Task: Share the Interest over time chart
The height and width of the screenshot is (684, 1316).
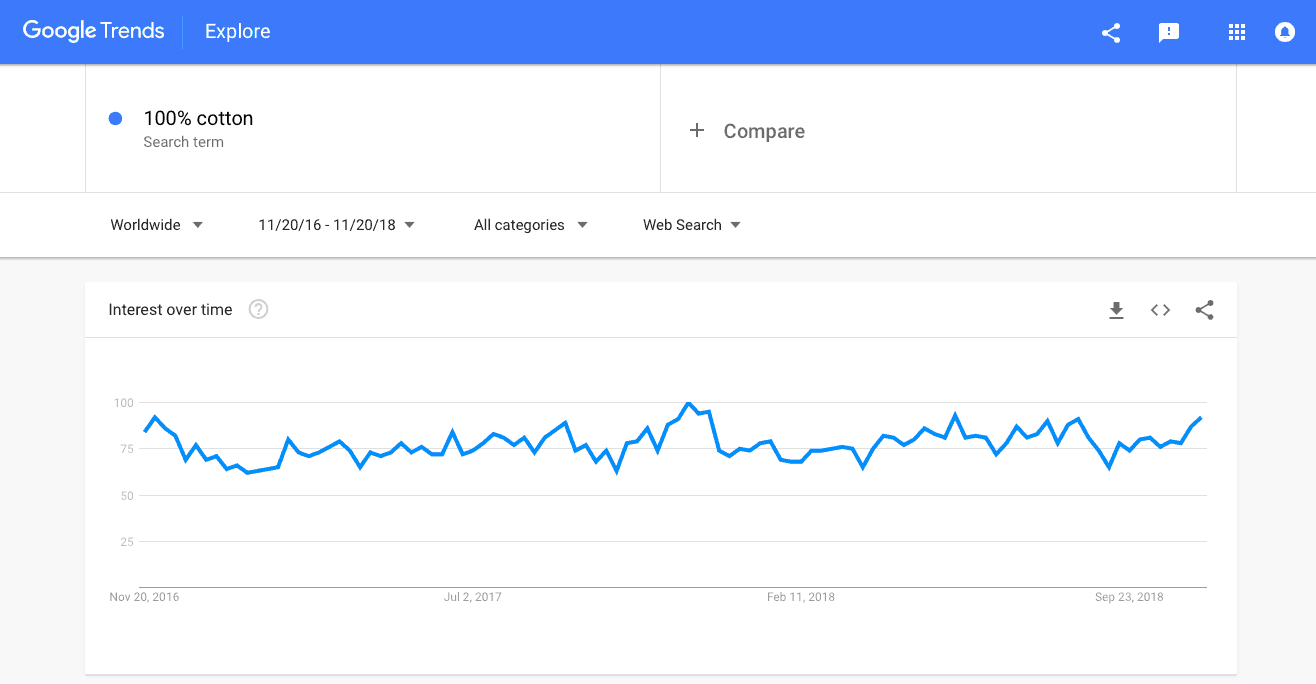Action: click(1204, 310)
